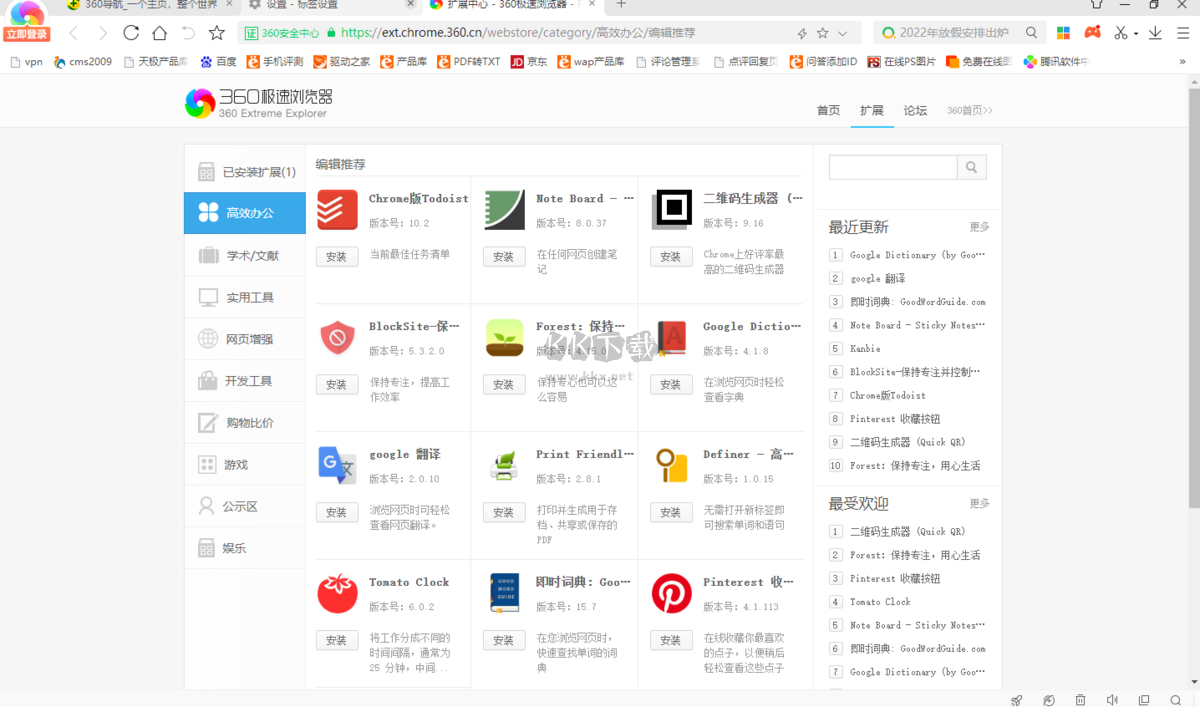1200x707 pixels.
Task: Mute sound using status bar speaker icon
Action: [1112, 700]
